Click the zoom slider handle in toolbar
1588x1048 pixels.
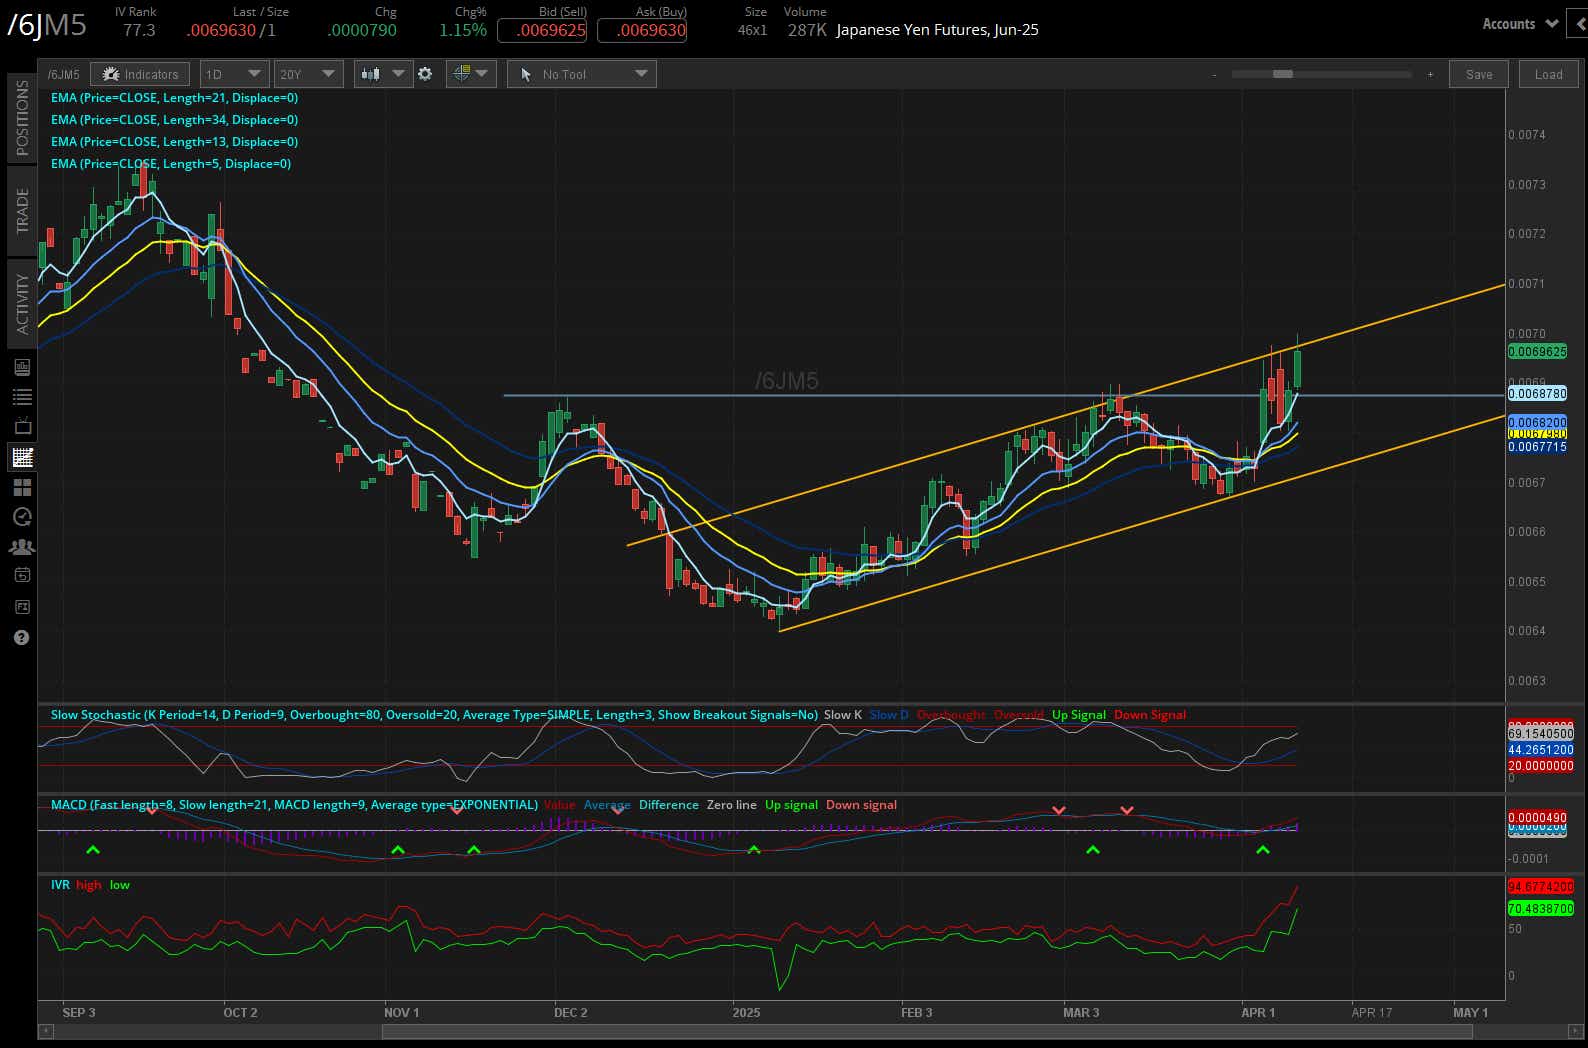click(x=1283, y=74)
